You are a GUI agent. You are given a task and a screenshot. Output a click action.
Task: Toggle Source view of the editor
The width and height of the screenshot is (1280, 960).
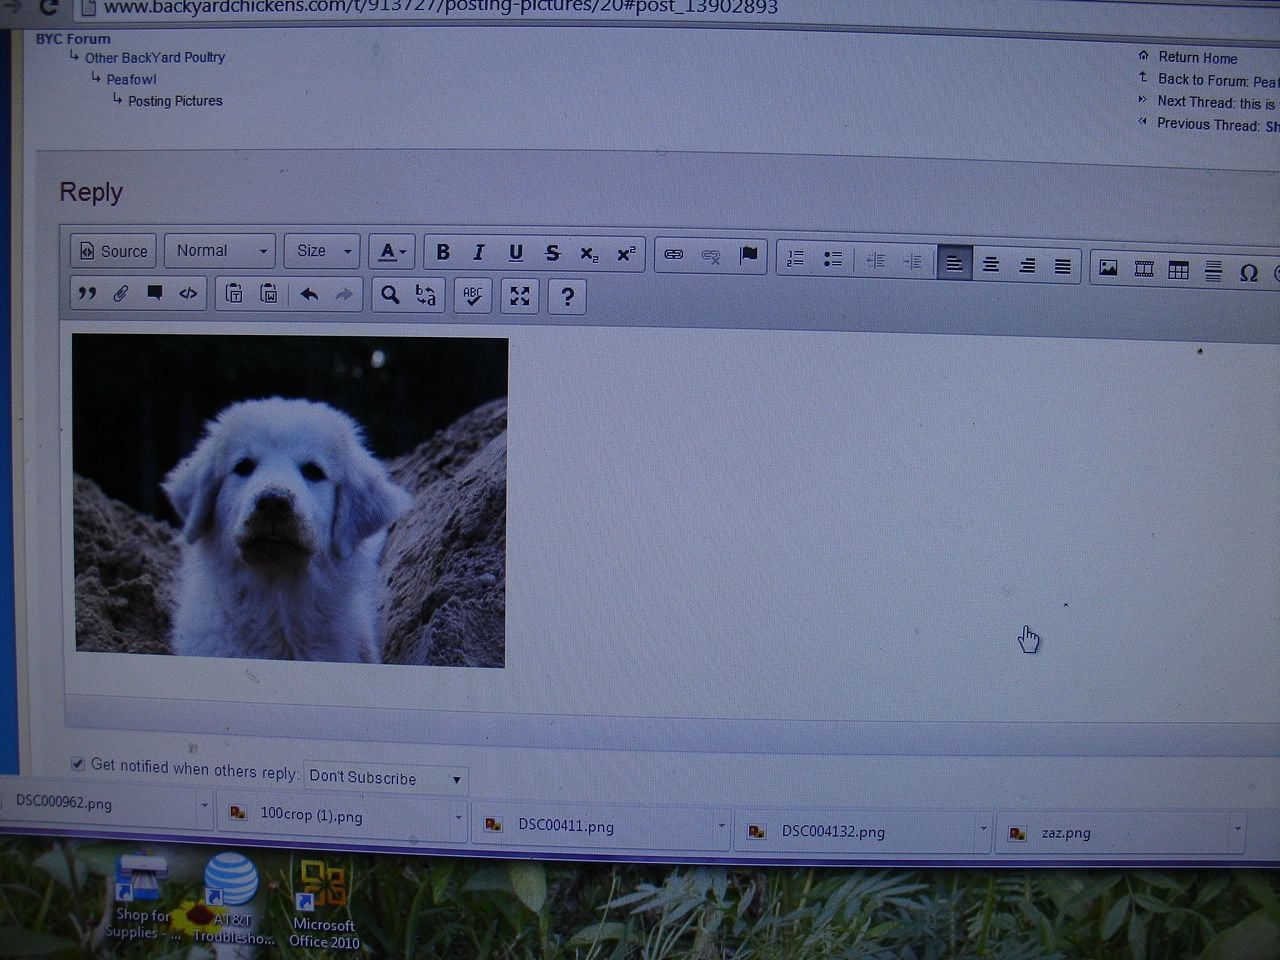tap(114, 251)
